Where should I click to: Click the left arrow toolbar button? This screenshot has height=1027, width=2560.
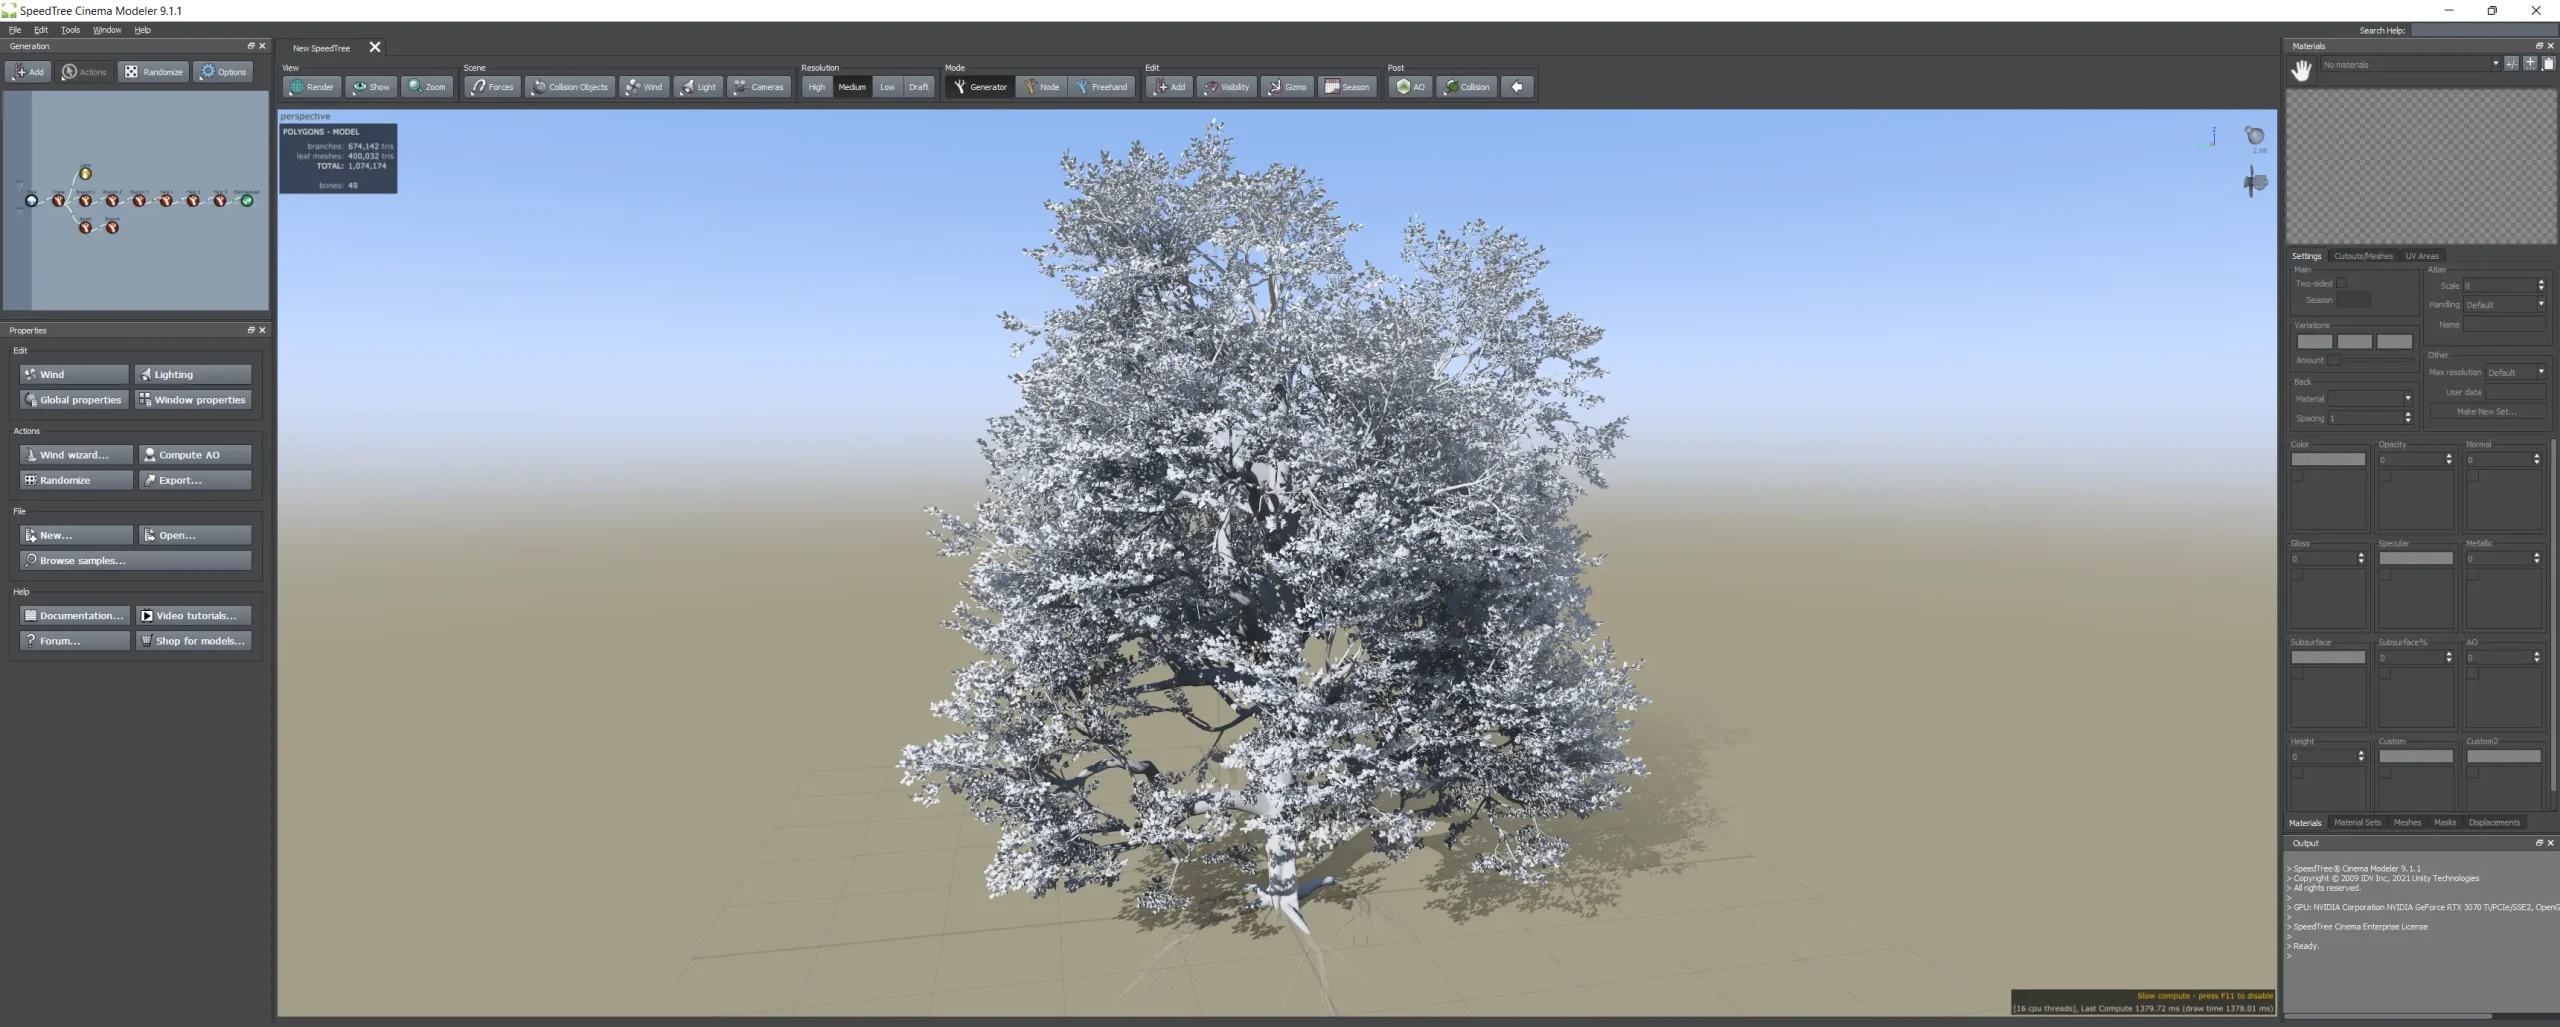(1517, 87)
